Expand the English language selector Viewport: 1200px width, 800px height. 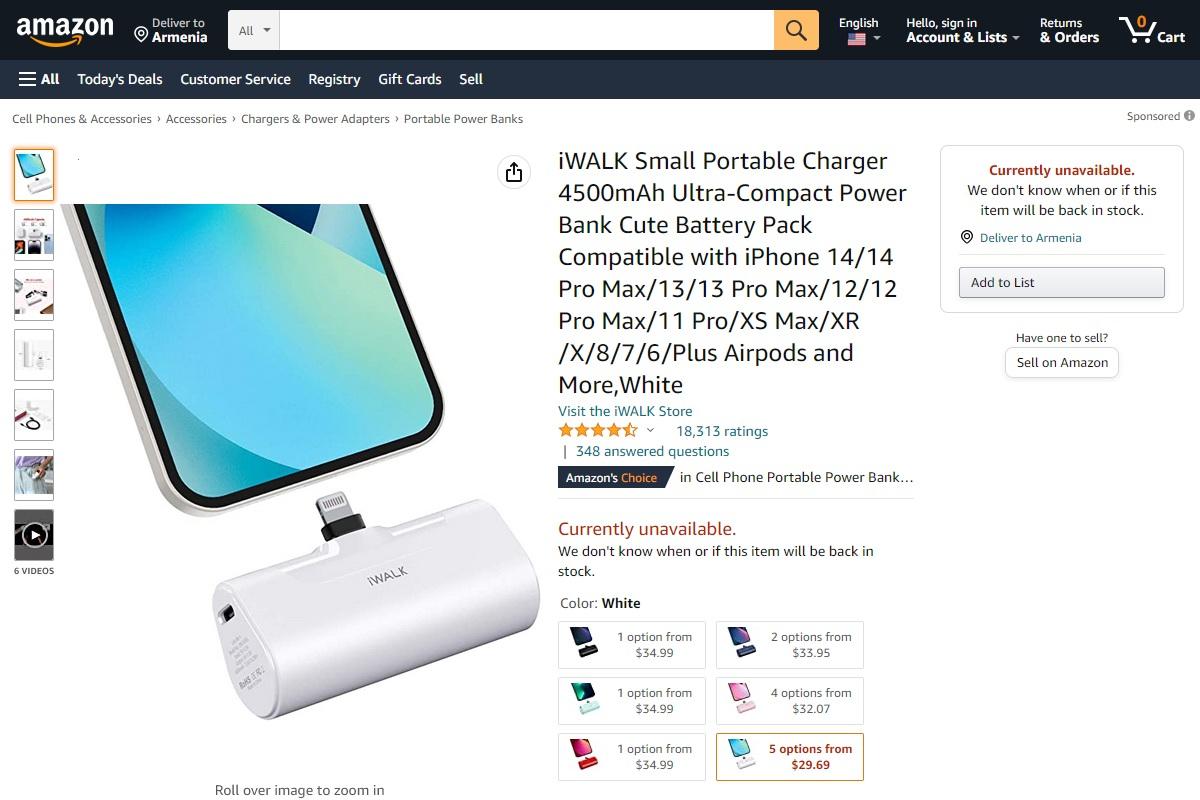coord(862,30)
